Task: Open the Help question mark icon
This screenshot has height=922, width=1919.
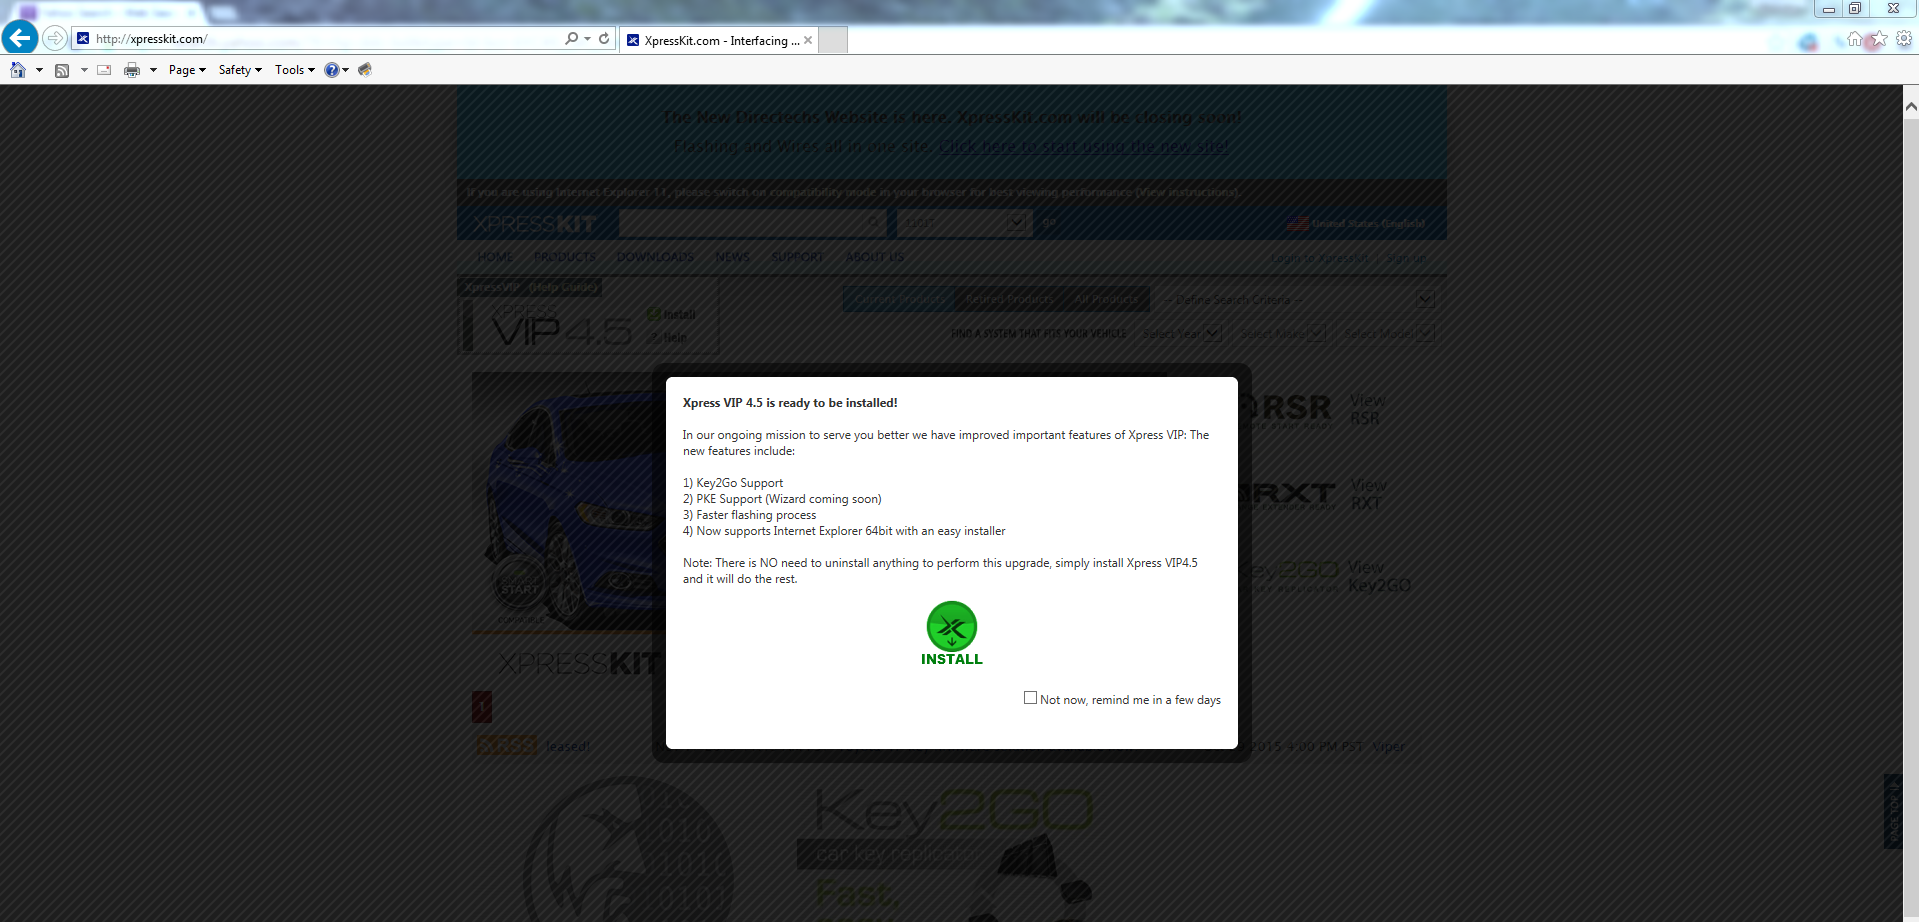Action: pos(331,70)
